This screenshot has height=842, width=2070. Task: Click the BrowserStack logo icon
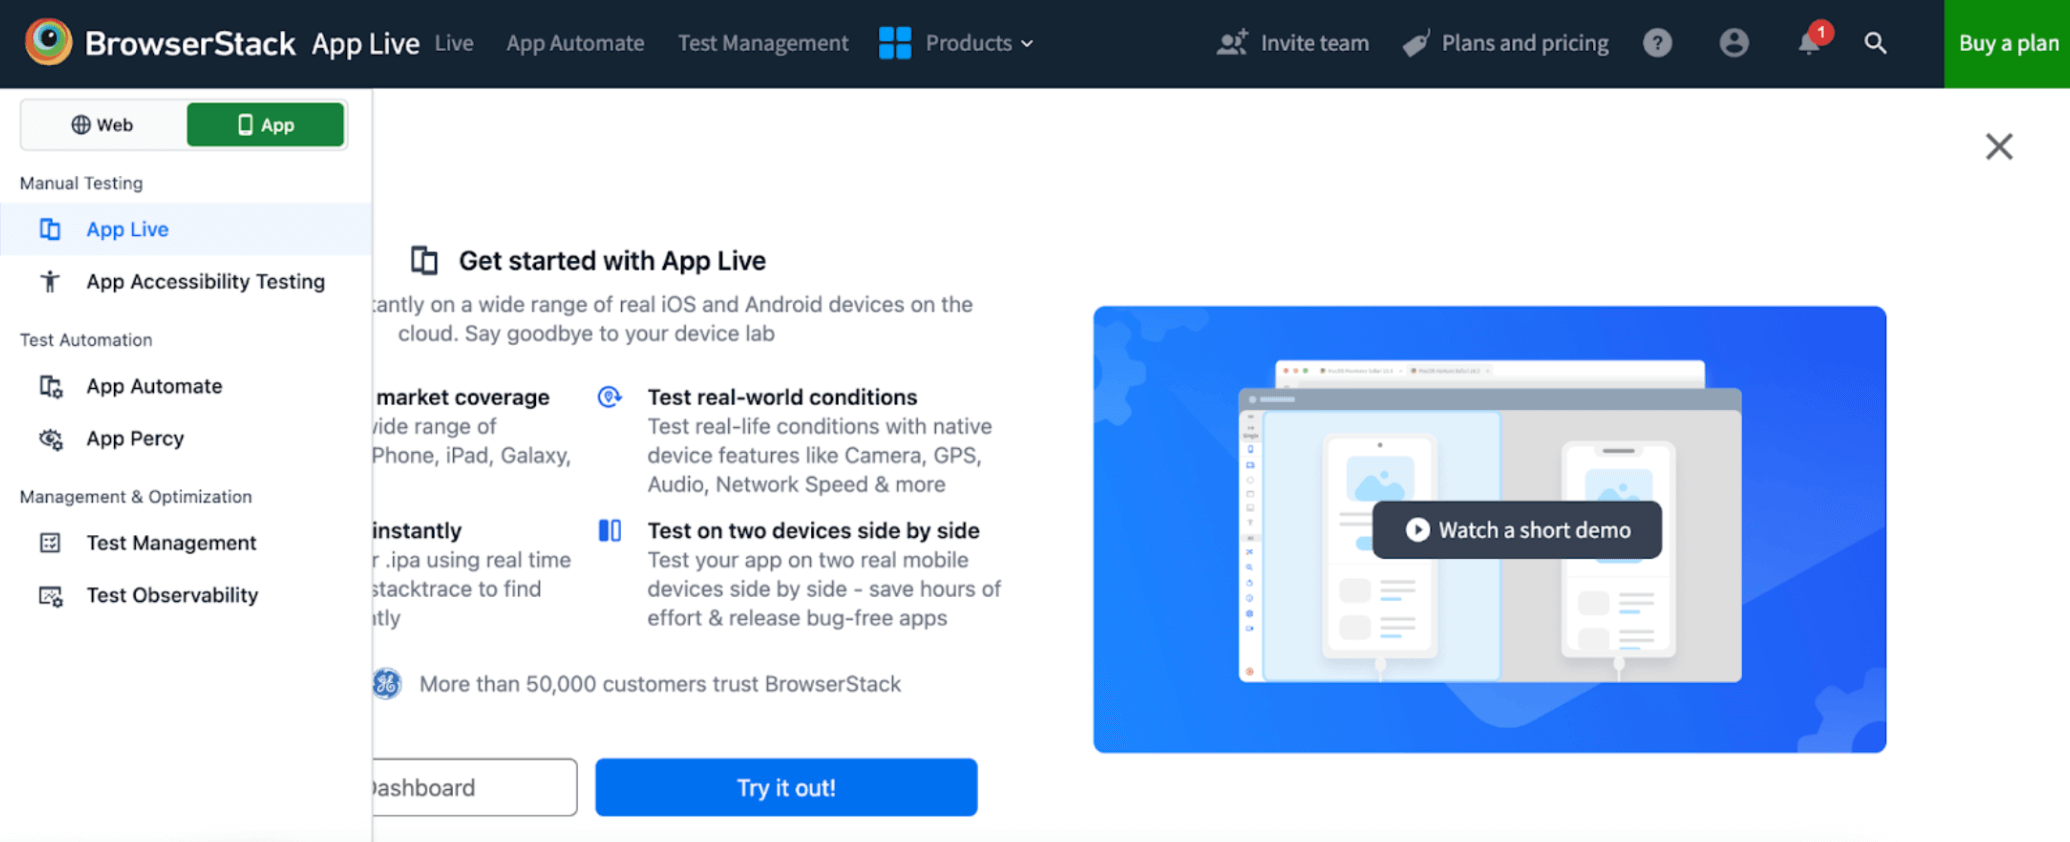tap(48, 42)
